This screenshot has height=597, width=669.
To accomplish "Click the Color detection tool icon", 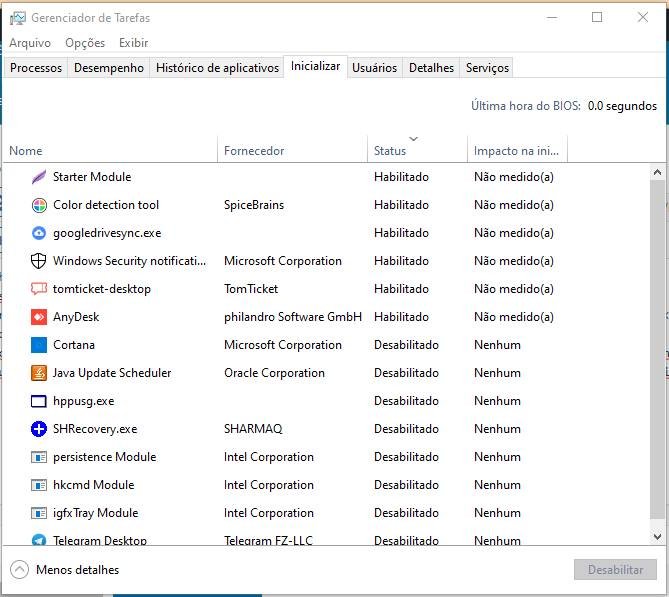I will pos(39,205).
